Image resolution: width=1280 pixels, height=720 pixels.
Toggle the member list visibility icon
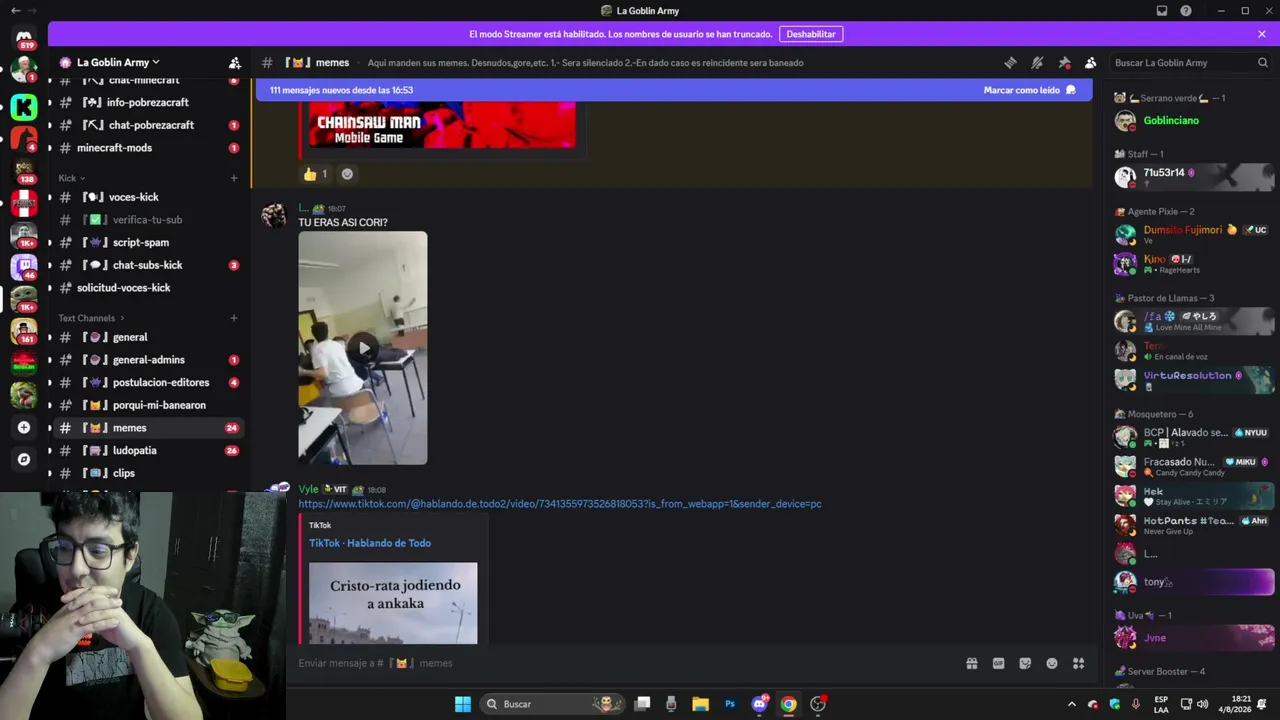click(1091, 62)
